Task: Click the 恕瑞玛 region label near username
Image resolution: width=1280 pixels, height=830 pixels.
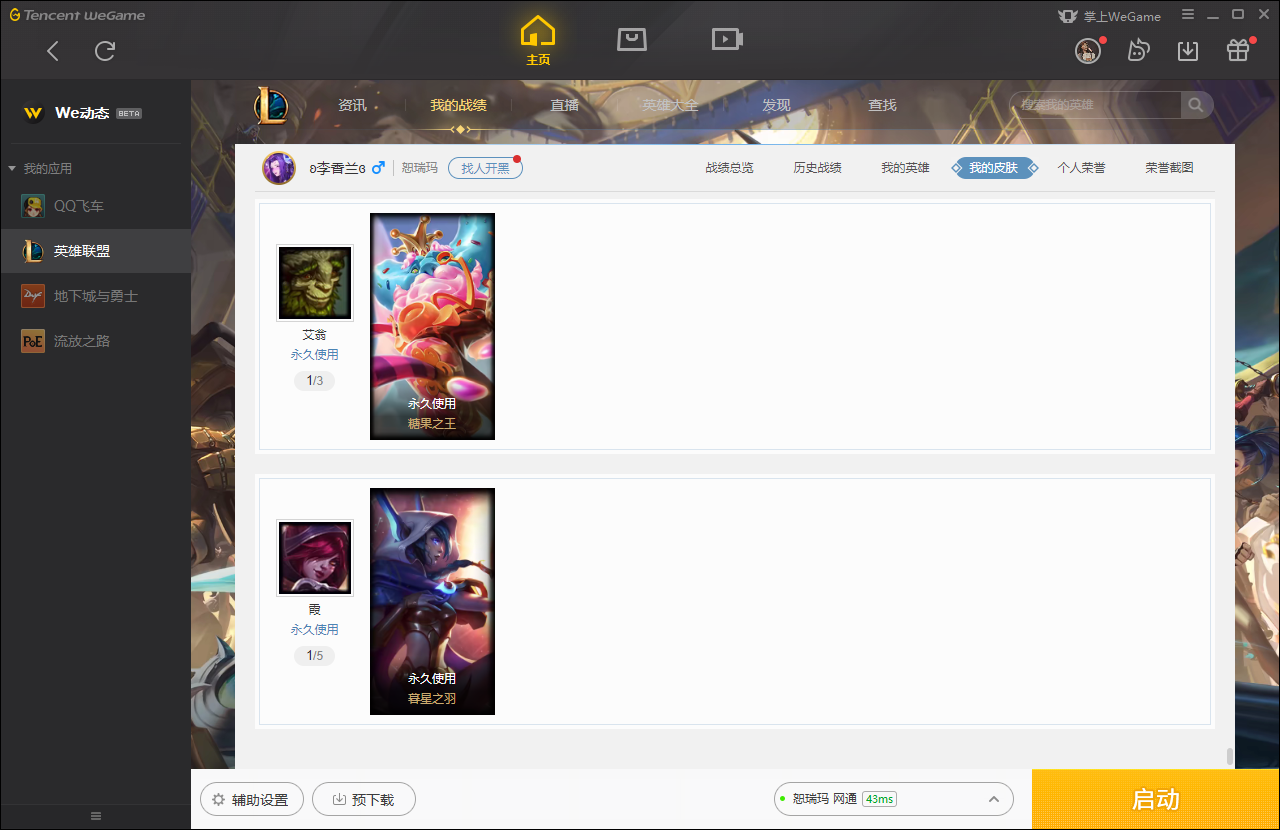Action: (420, 168)
